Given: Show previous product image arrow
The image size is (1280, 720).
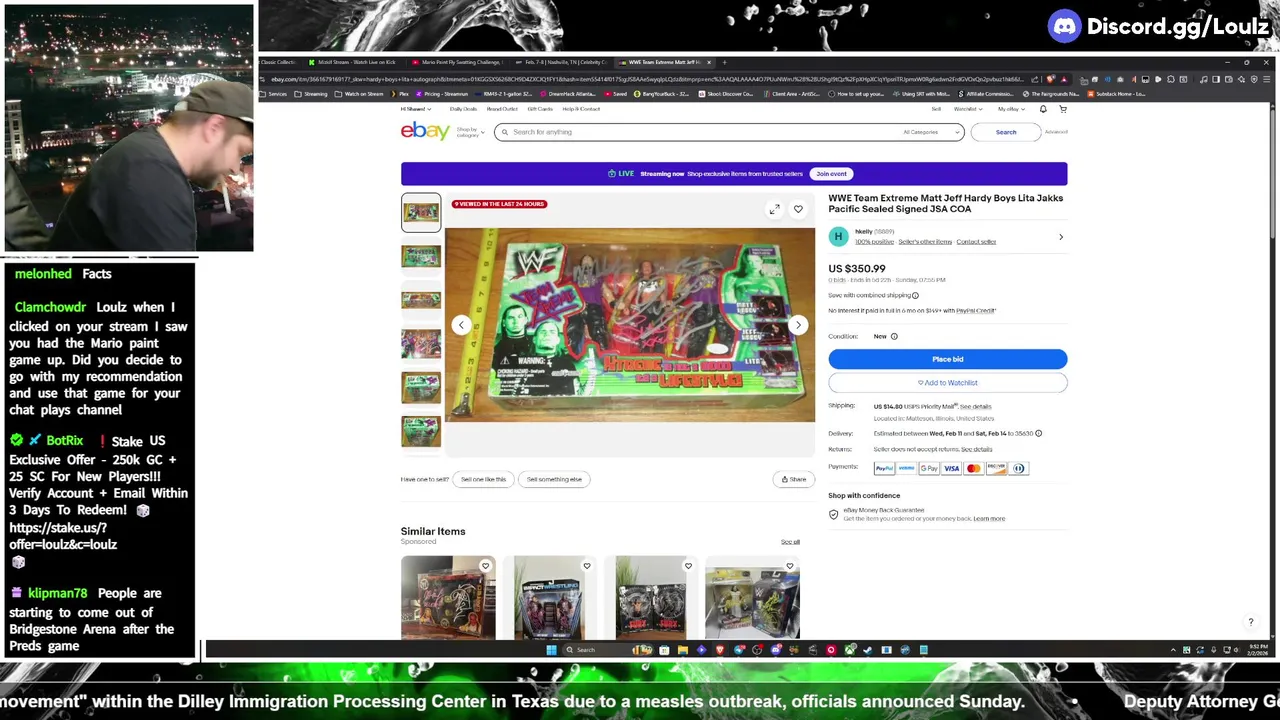Looking at the screenshot, I should (x=461, y=325).
